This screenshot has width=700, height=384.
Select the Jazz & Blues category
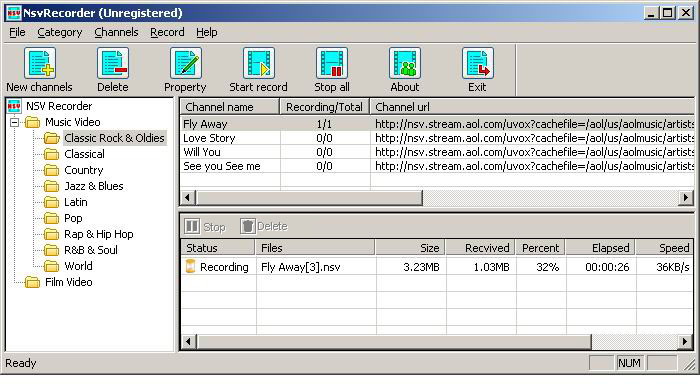(x=94, y=186)
